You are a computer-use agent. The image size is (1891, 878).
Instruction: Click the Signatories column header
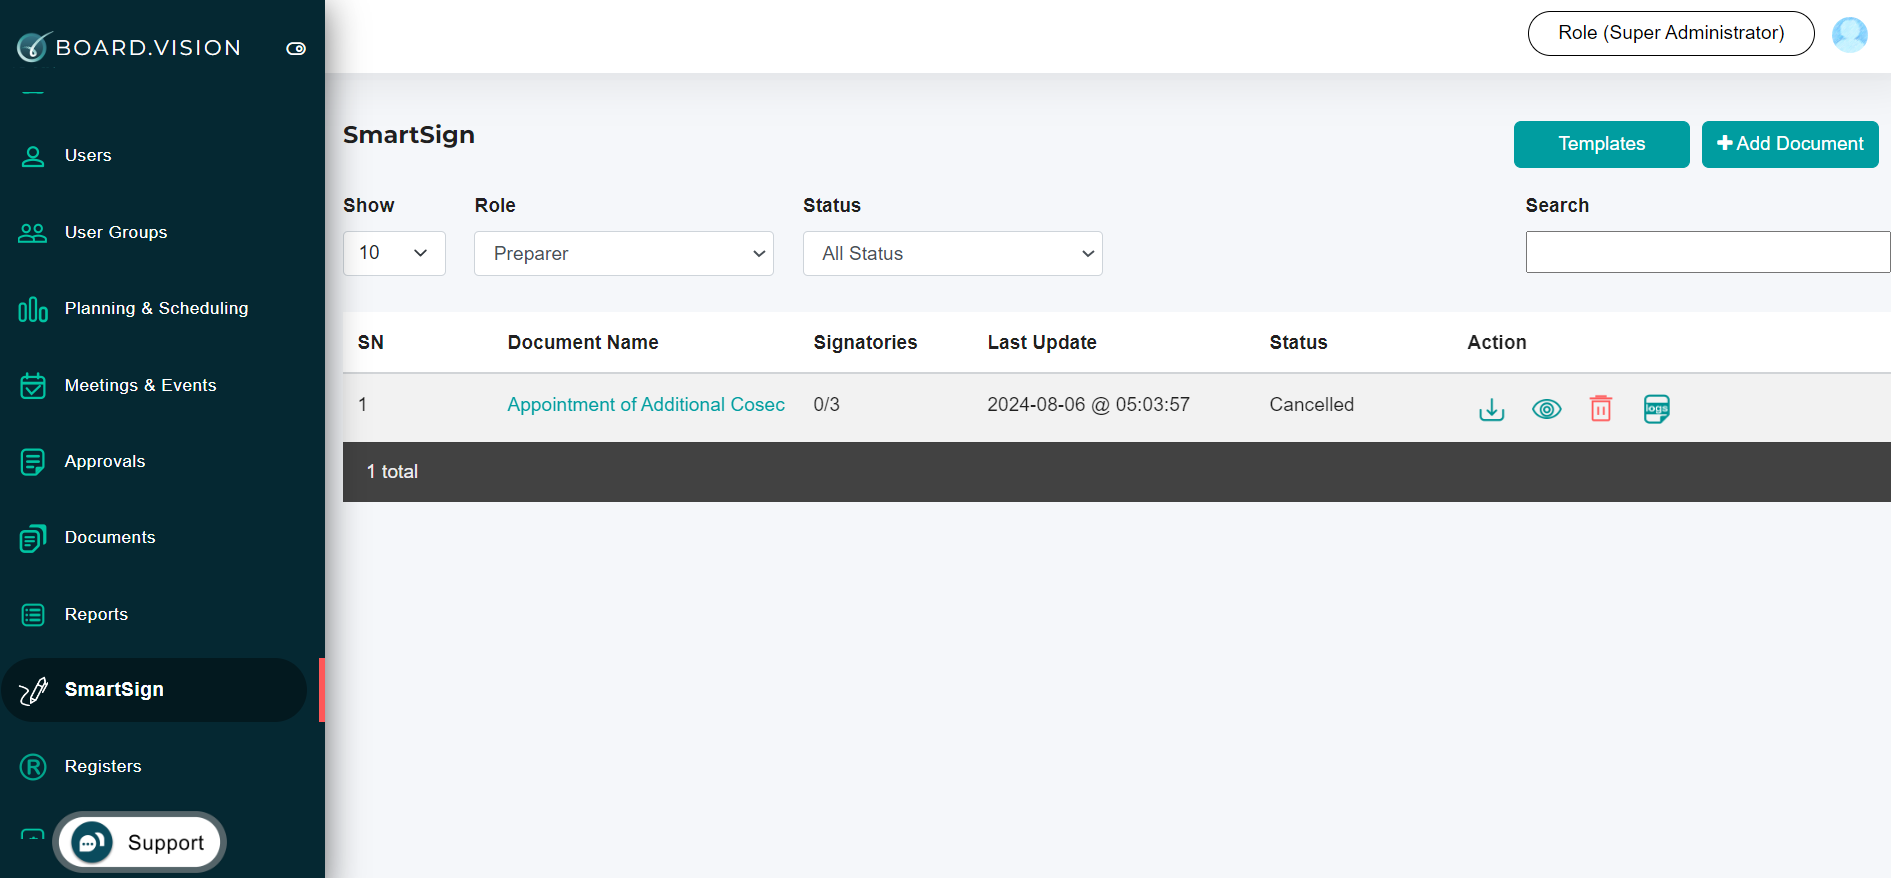865,342
